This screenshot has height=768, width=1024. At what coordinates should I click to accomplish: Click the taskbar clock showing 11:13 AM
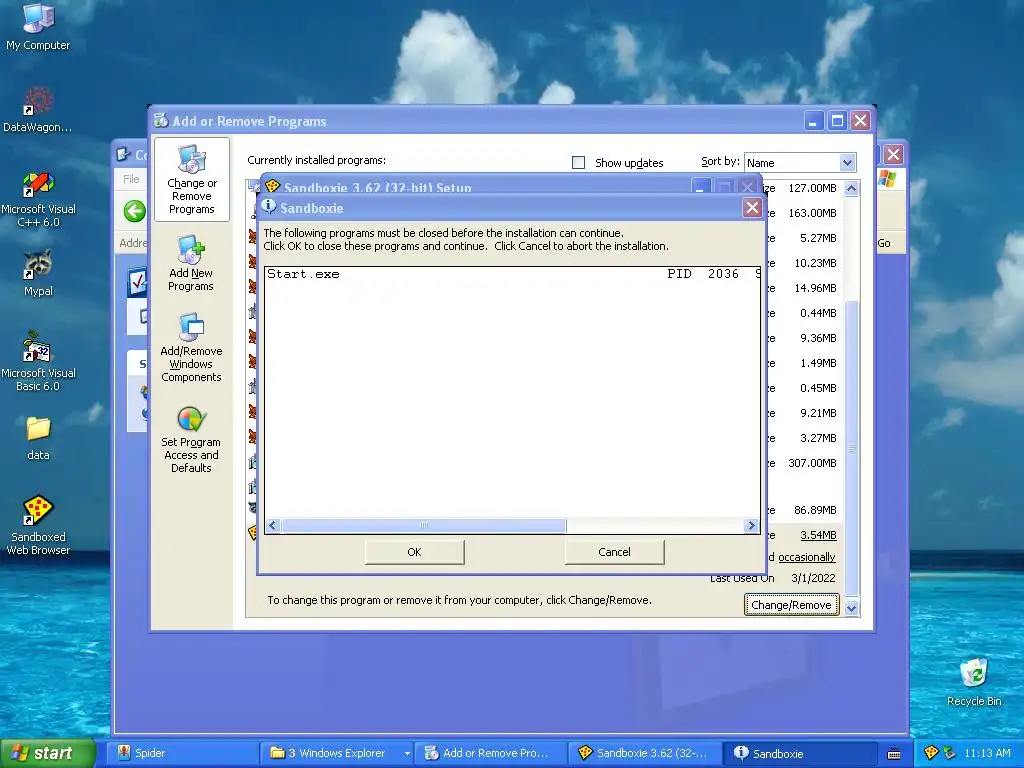[987, 753]
